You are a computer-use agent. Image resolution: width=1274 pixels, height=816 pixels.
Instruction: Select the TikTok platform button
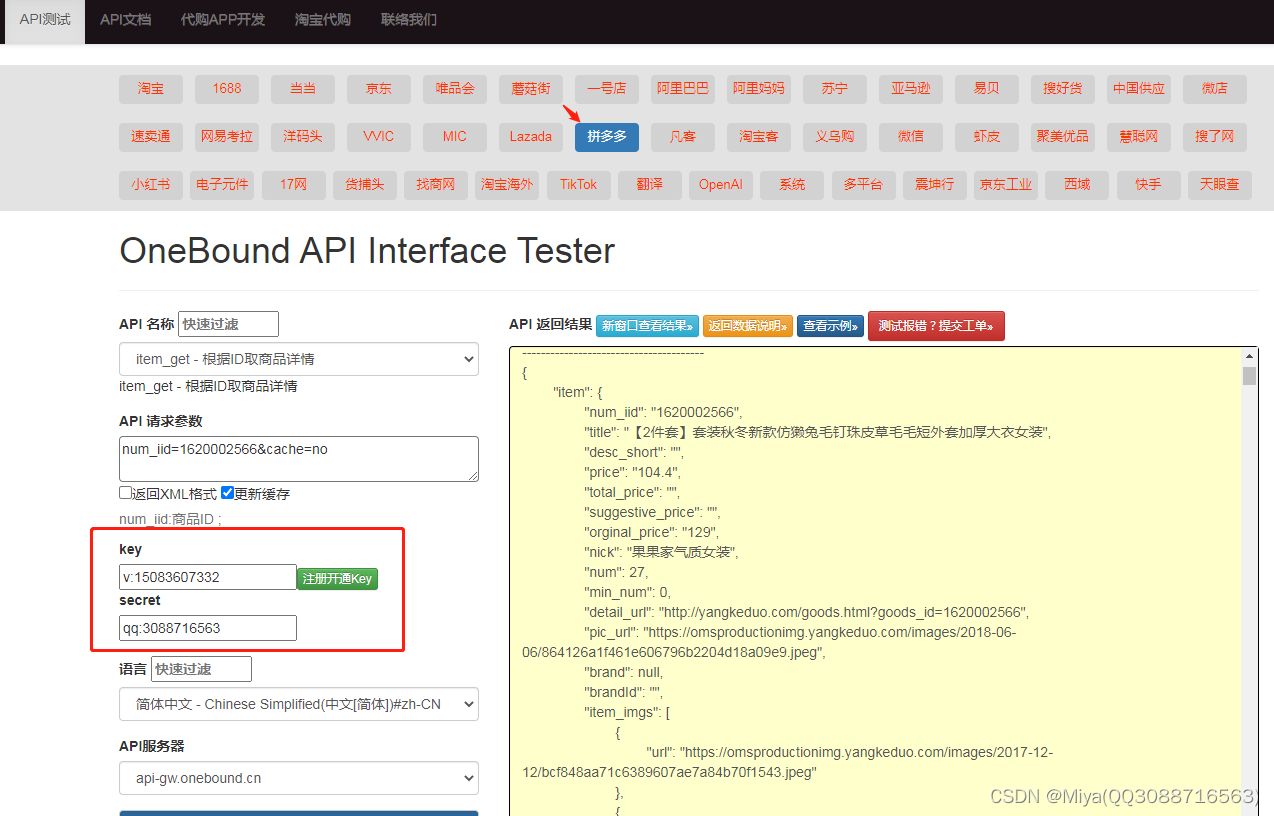tap(579, 184)
